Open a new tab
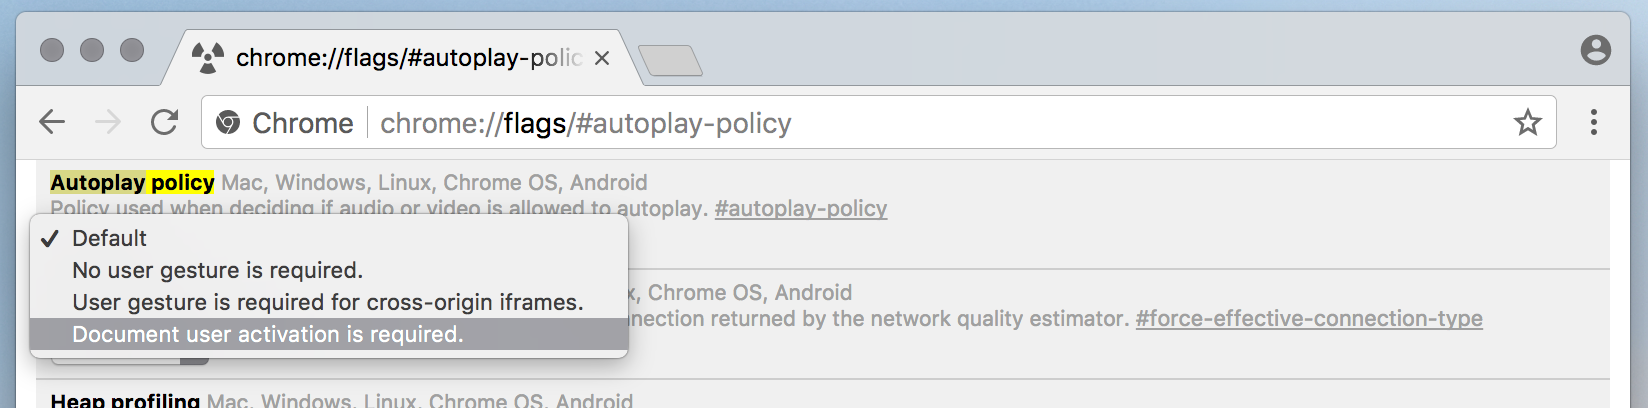The height and width of the screenshot is (408, 1648). coord(670,61)
